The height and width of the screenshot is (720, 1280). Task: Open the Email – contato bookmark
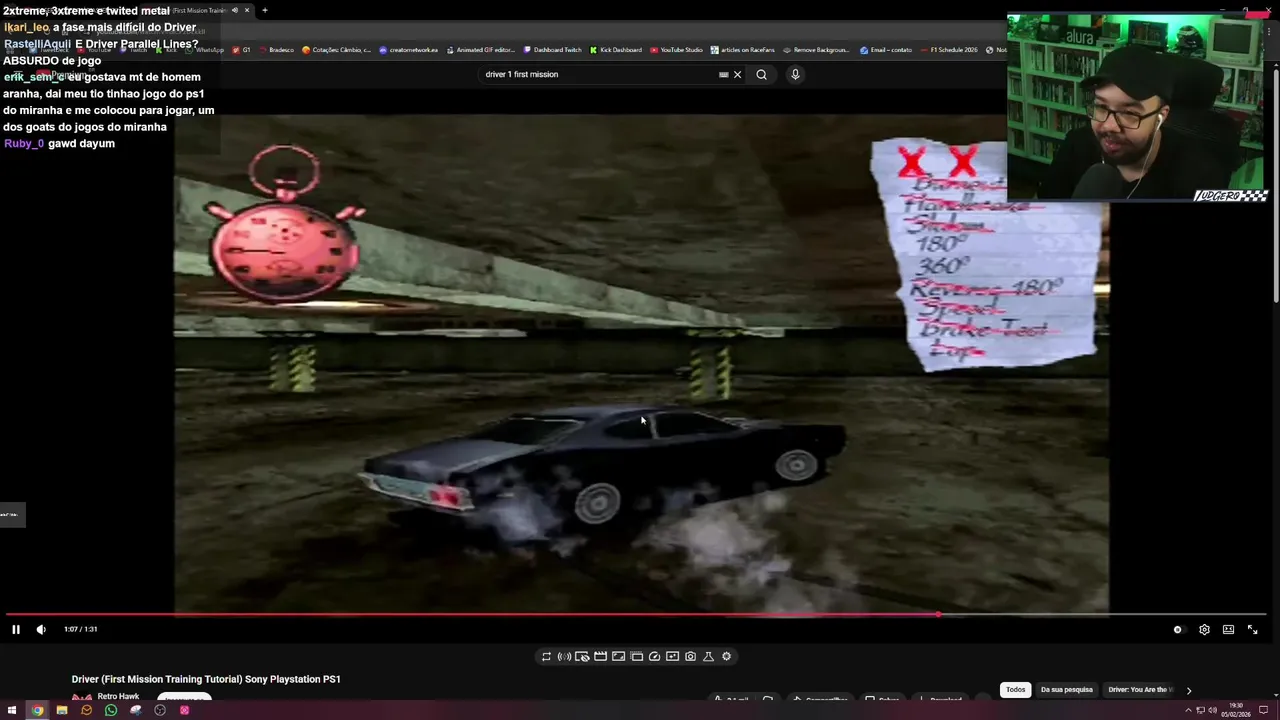[886, 50]
